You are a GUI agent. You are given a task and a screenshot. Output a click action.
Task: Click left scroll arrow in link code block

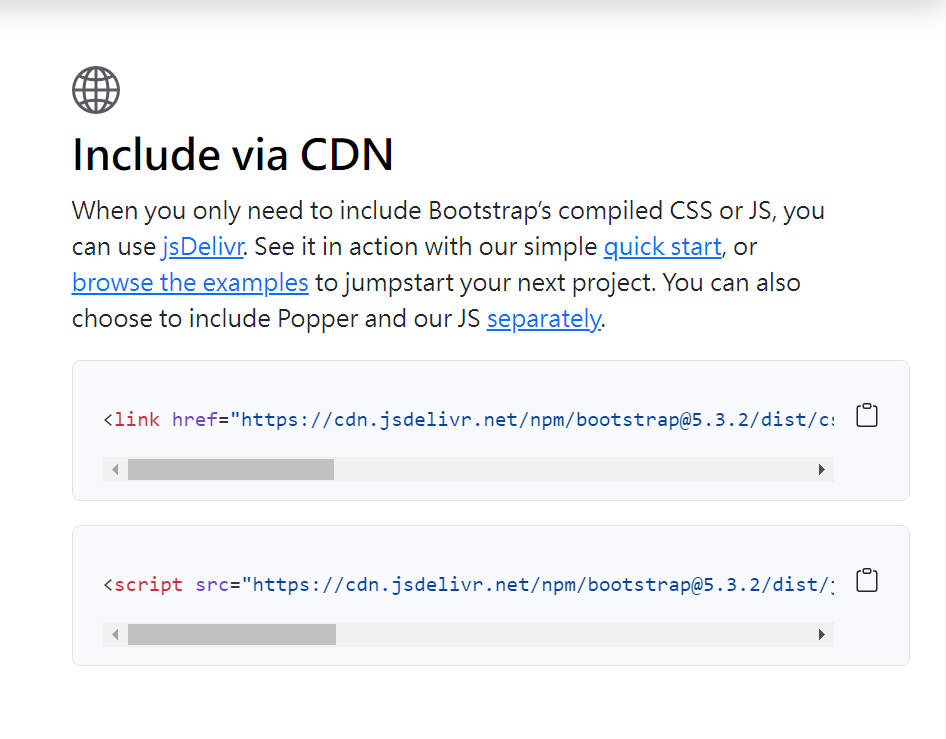click(115, 469)
